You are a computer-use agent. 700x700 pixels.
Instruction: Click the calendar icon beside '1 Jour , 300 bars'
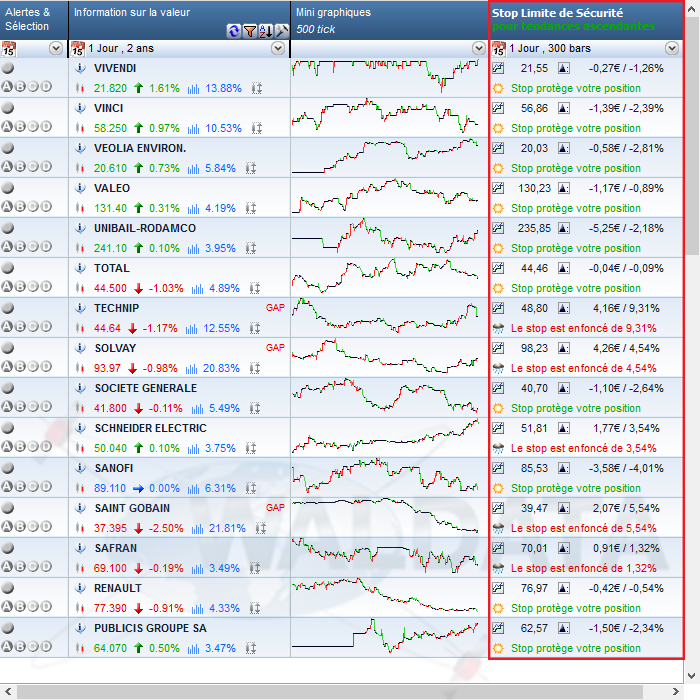click(x=499, y=49)
